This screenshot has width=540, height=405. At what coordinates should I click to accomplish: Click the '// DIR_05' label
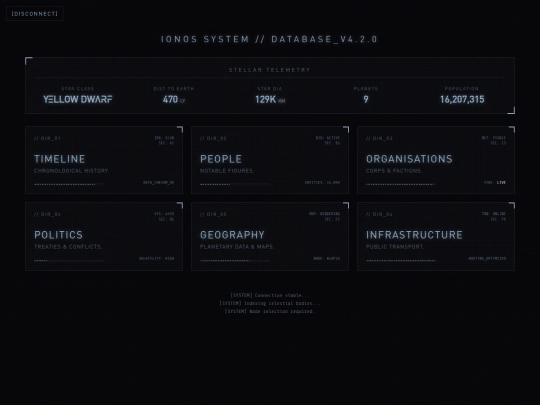point(213,215)
